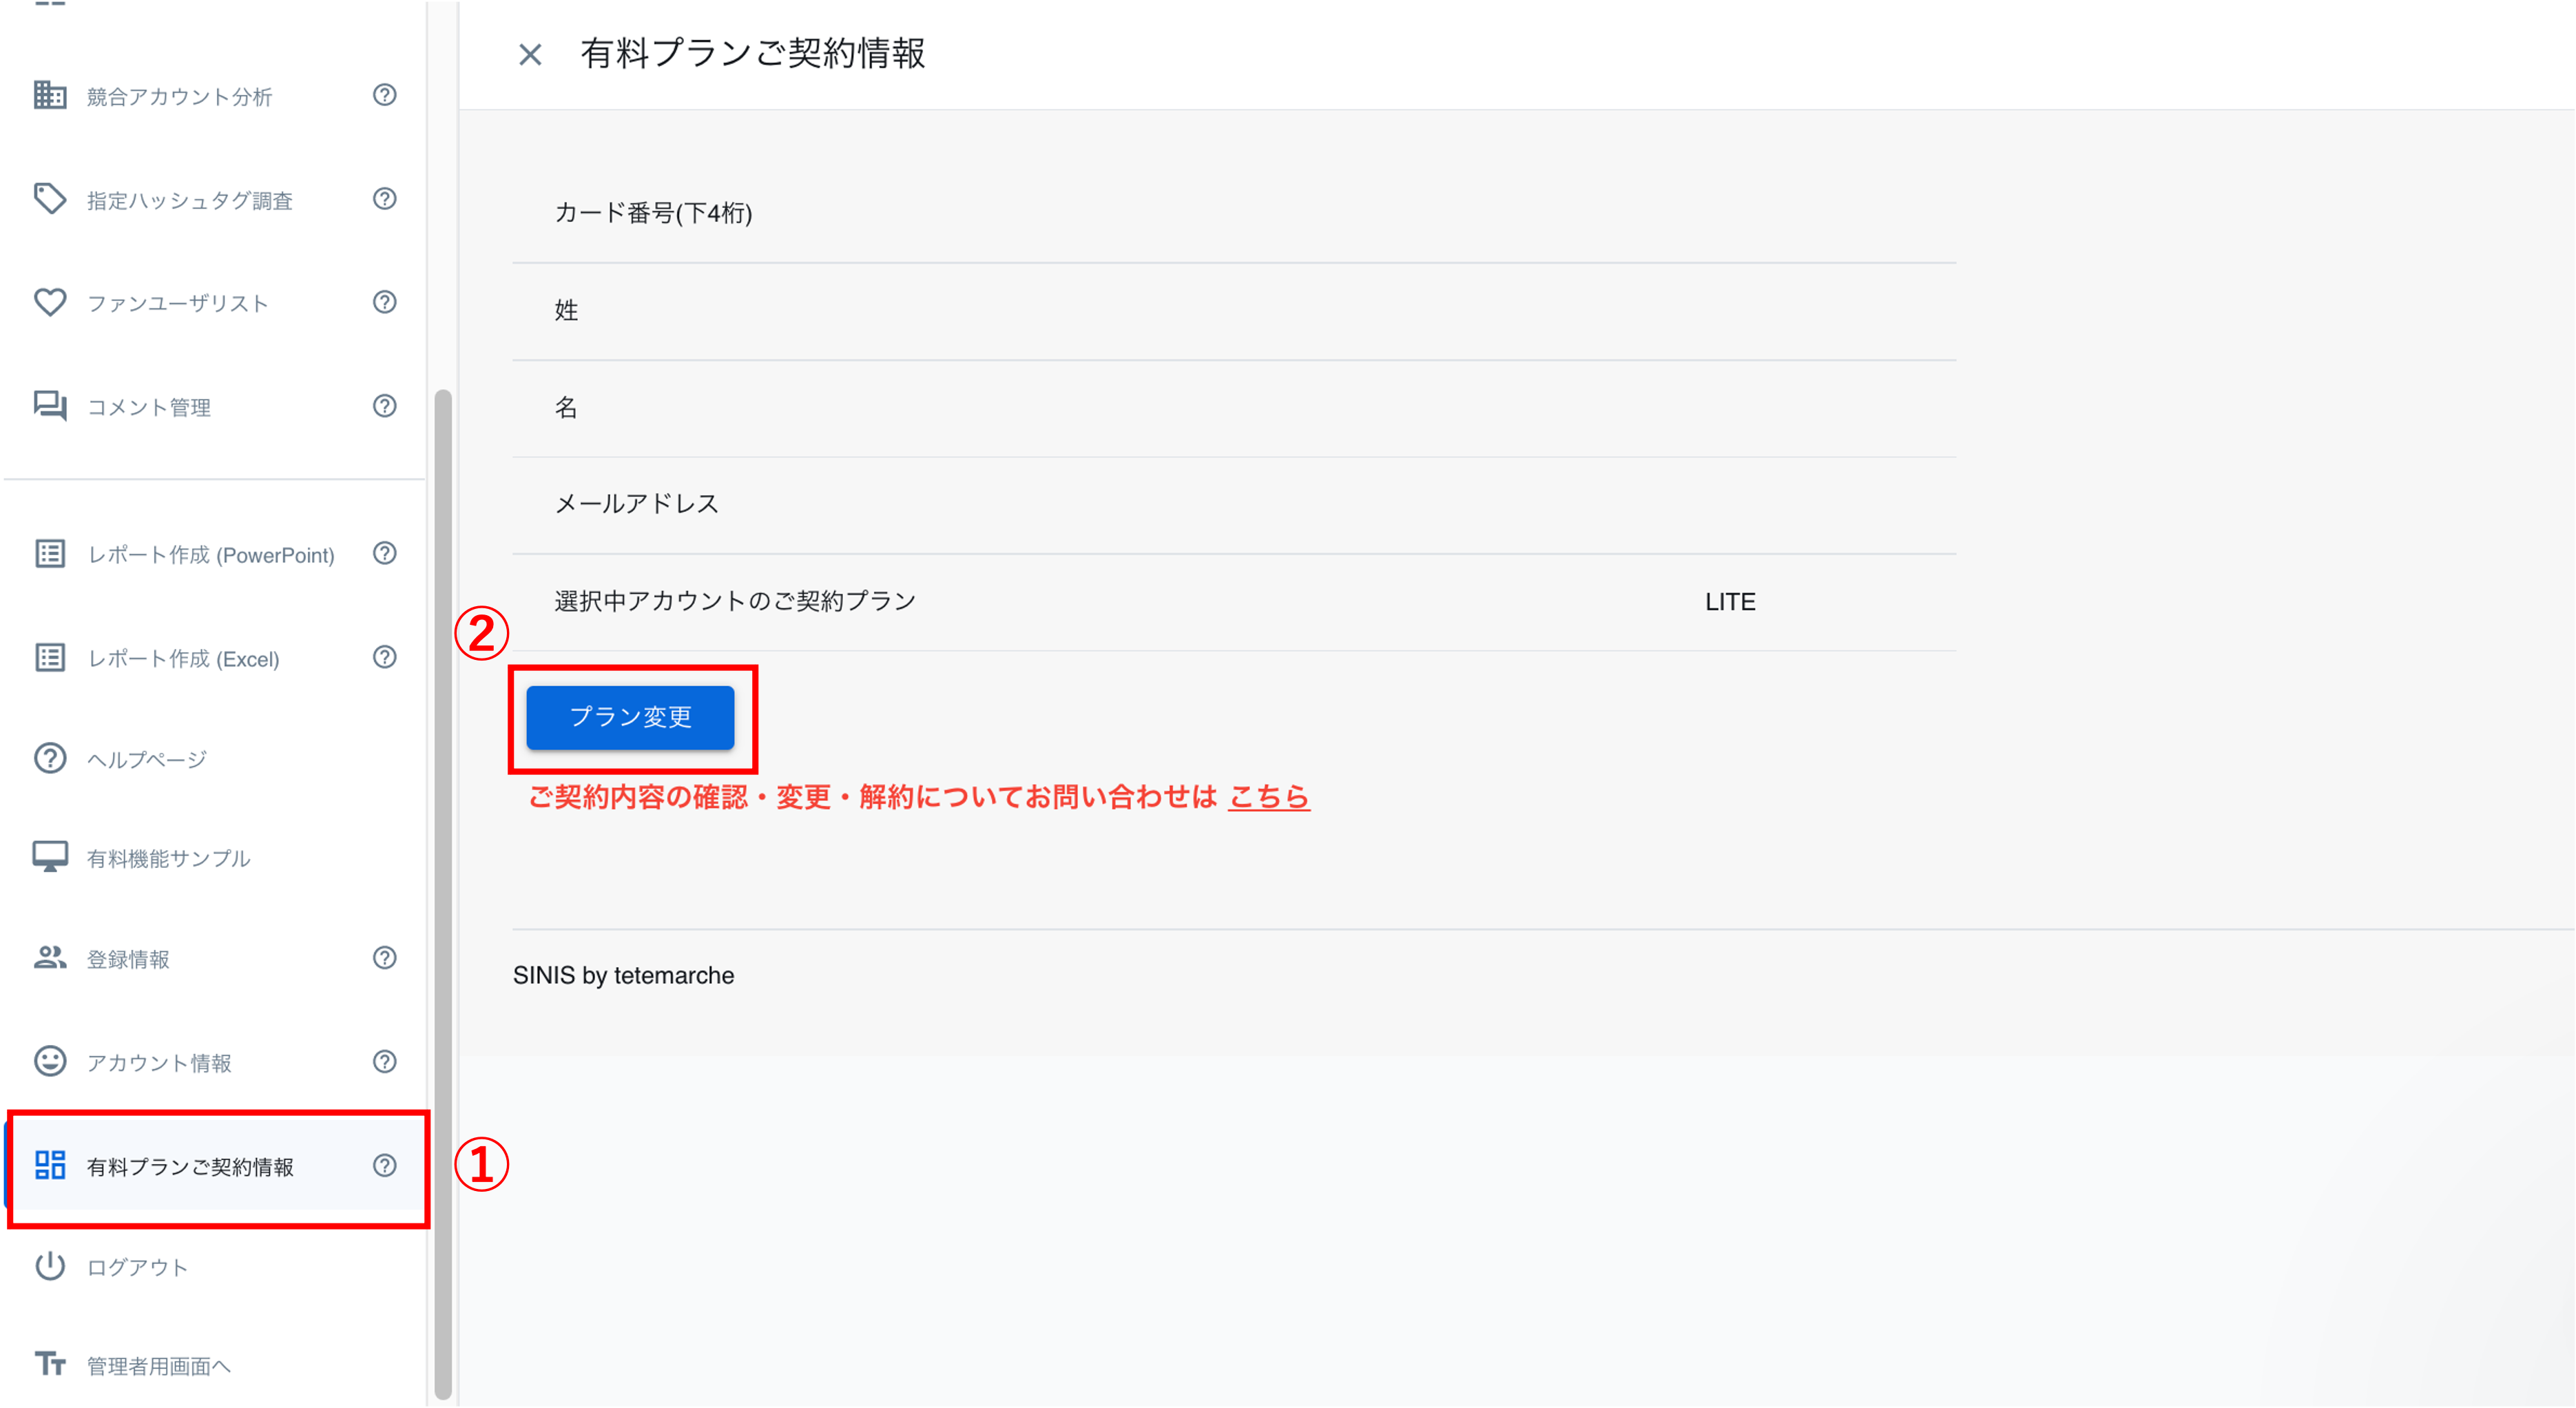
Task: Click the tag icon for 指定ハッシュタグ調査
Action: [x=49, y=199]
